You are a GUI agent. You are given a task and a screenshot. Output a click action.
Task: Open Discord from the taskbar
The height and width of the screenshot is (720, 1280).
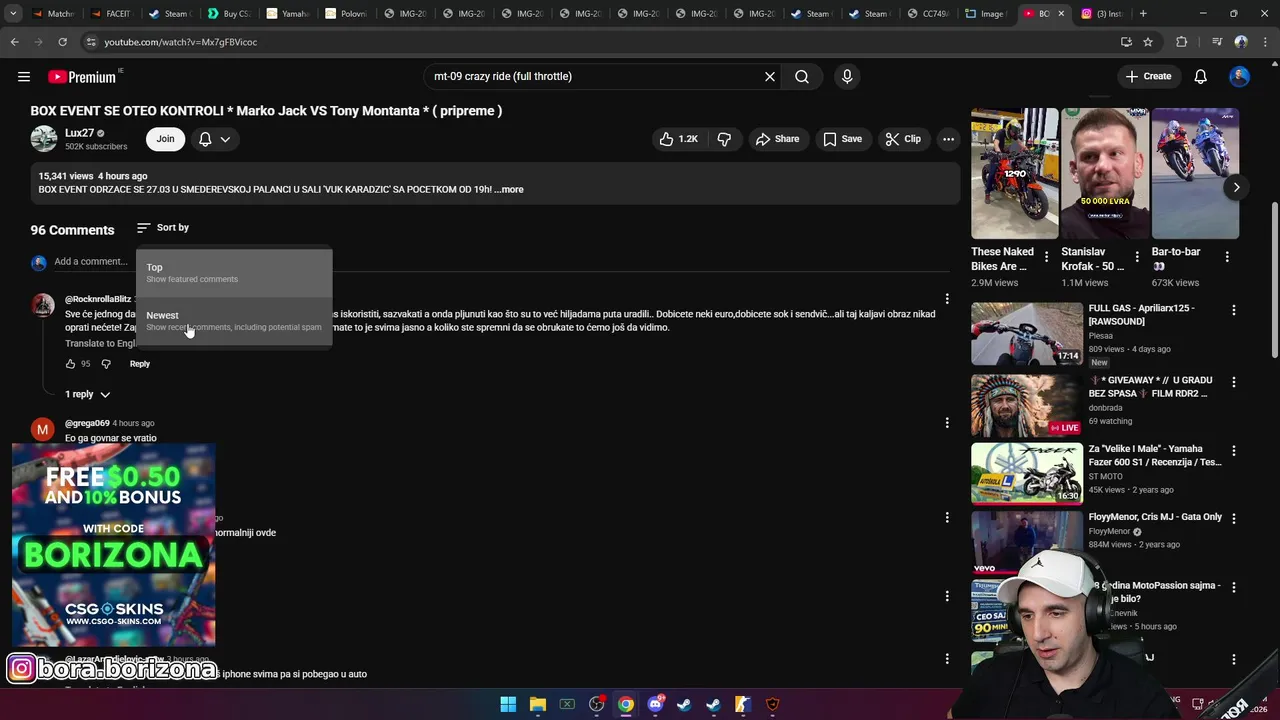[655, 704]
